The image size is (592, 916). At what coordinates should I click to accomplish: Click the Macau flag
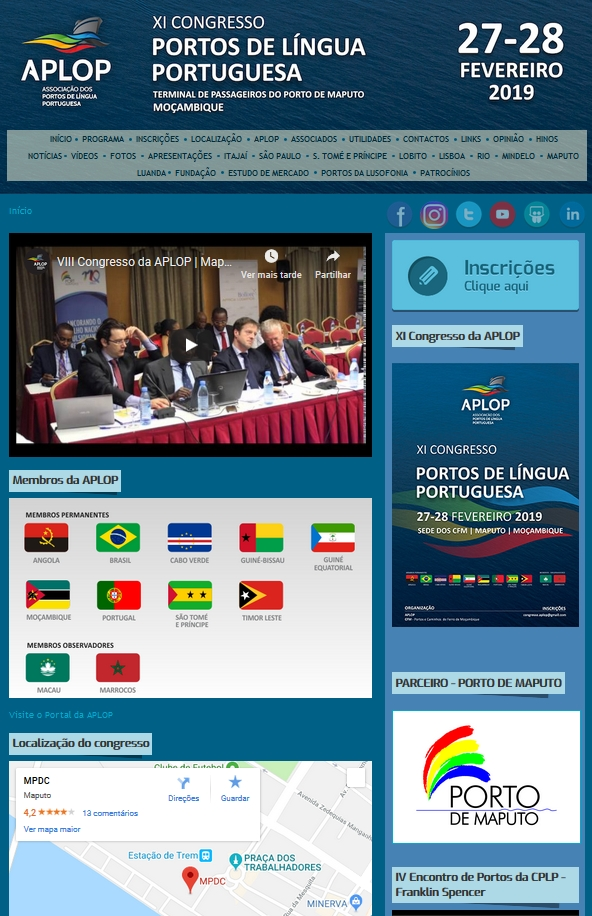(x=48, y=667)
